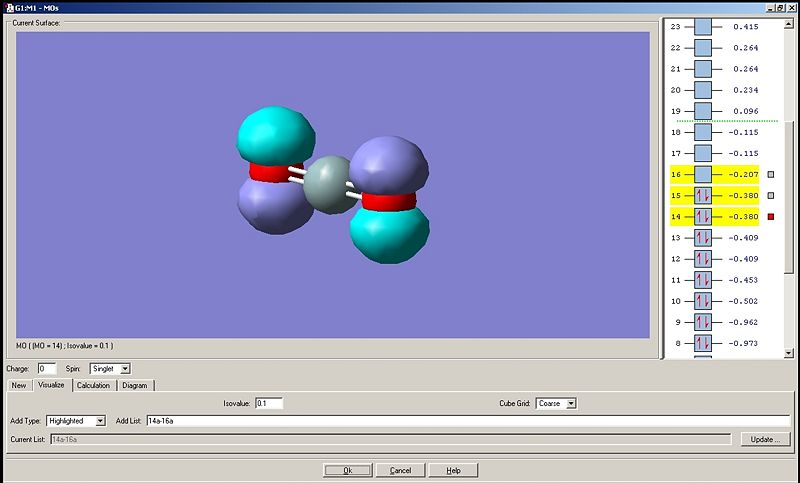Click the Current List field
This screenshot has height=483, width=800.
click(391, 439)
